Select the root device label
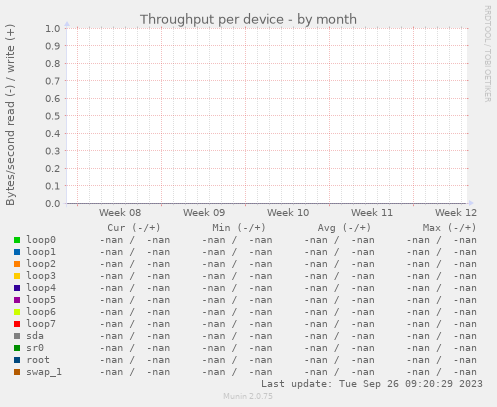This screenshot has height=407, width=497. 38,360
